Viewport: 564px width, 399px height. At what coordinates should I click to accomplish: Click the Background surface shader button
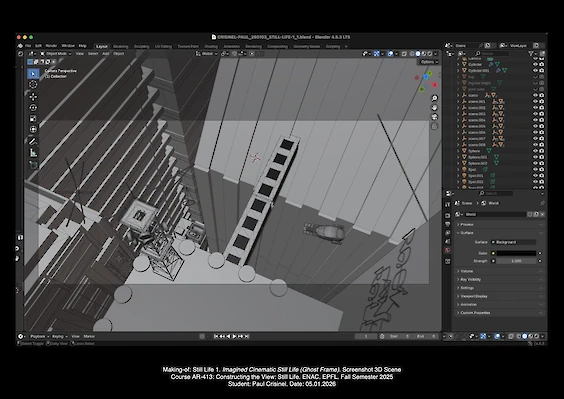[515, 242]
